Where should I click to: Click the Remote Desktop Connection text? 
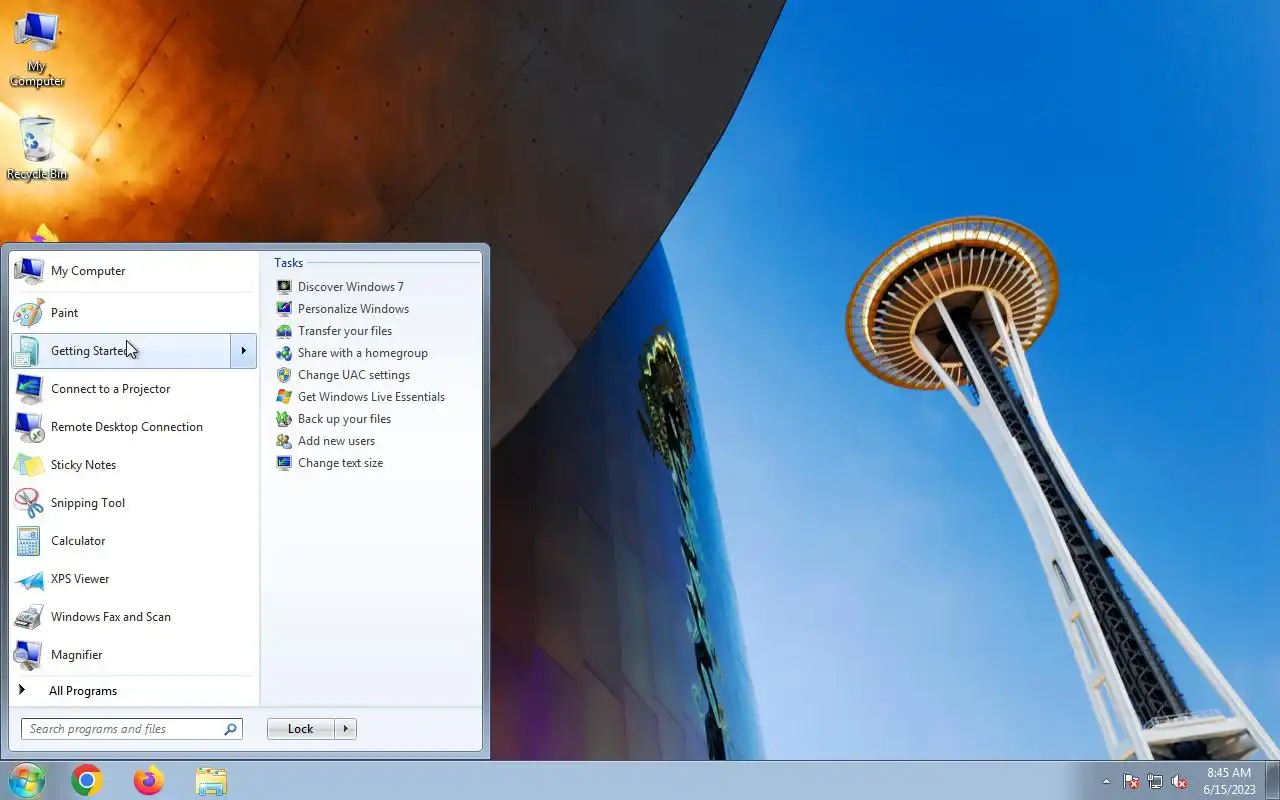[x=127, y=427]
